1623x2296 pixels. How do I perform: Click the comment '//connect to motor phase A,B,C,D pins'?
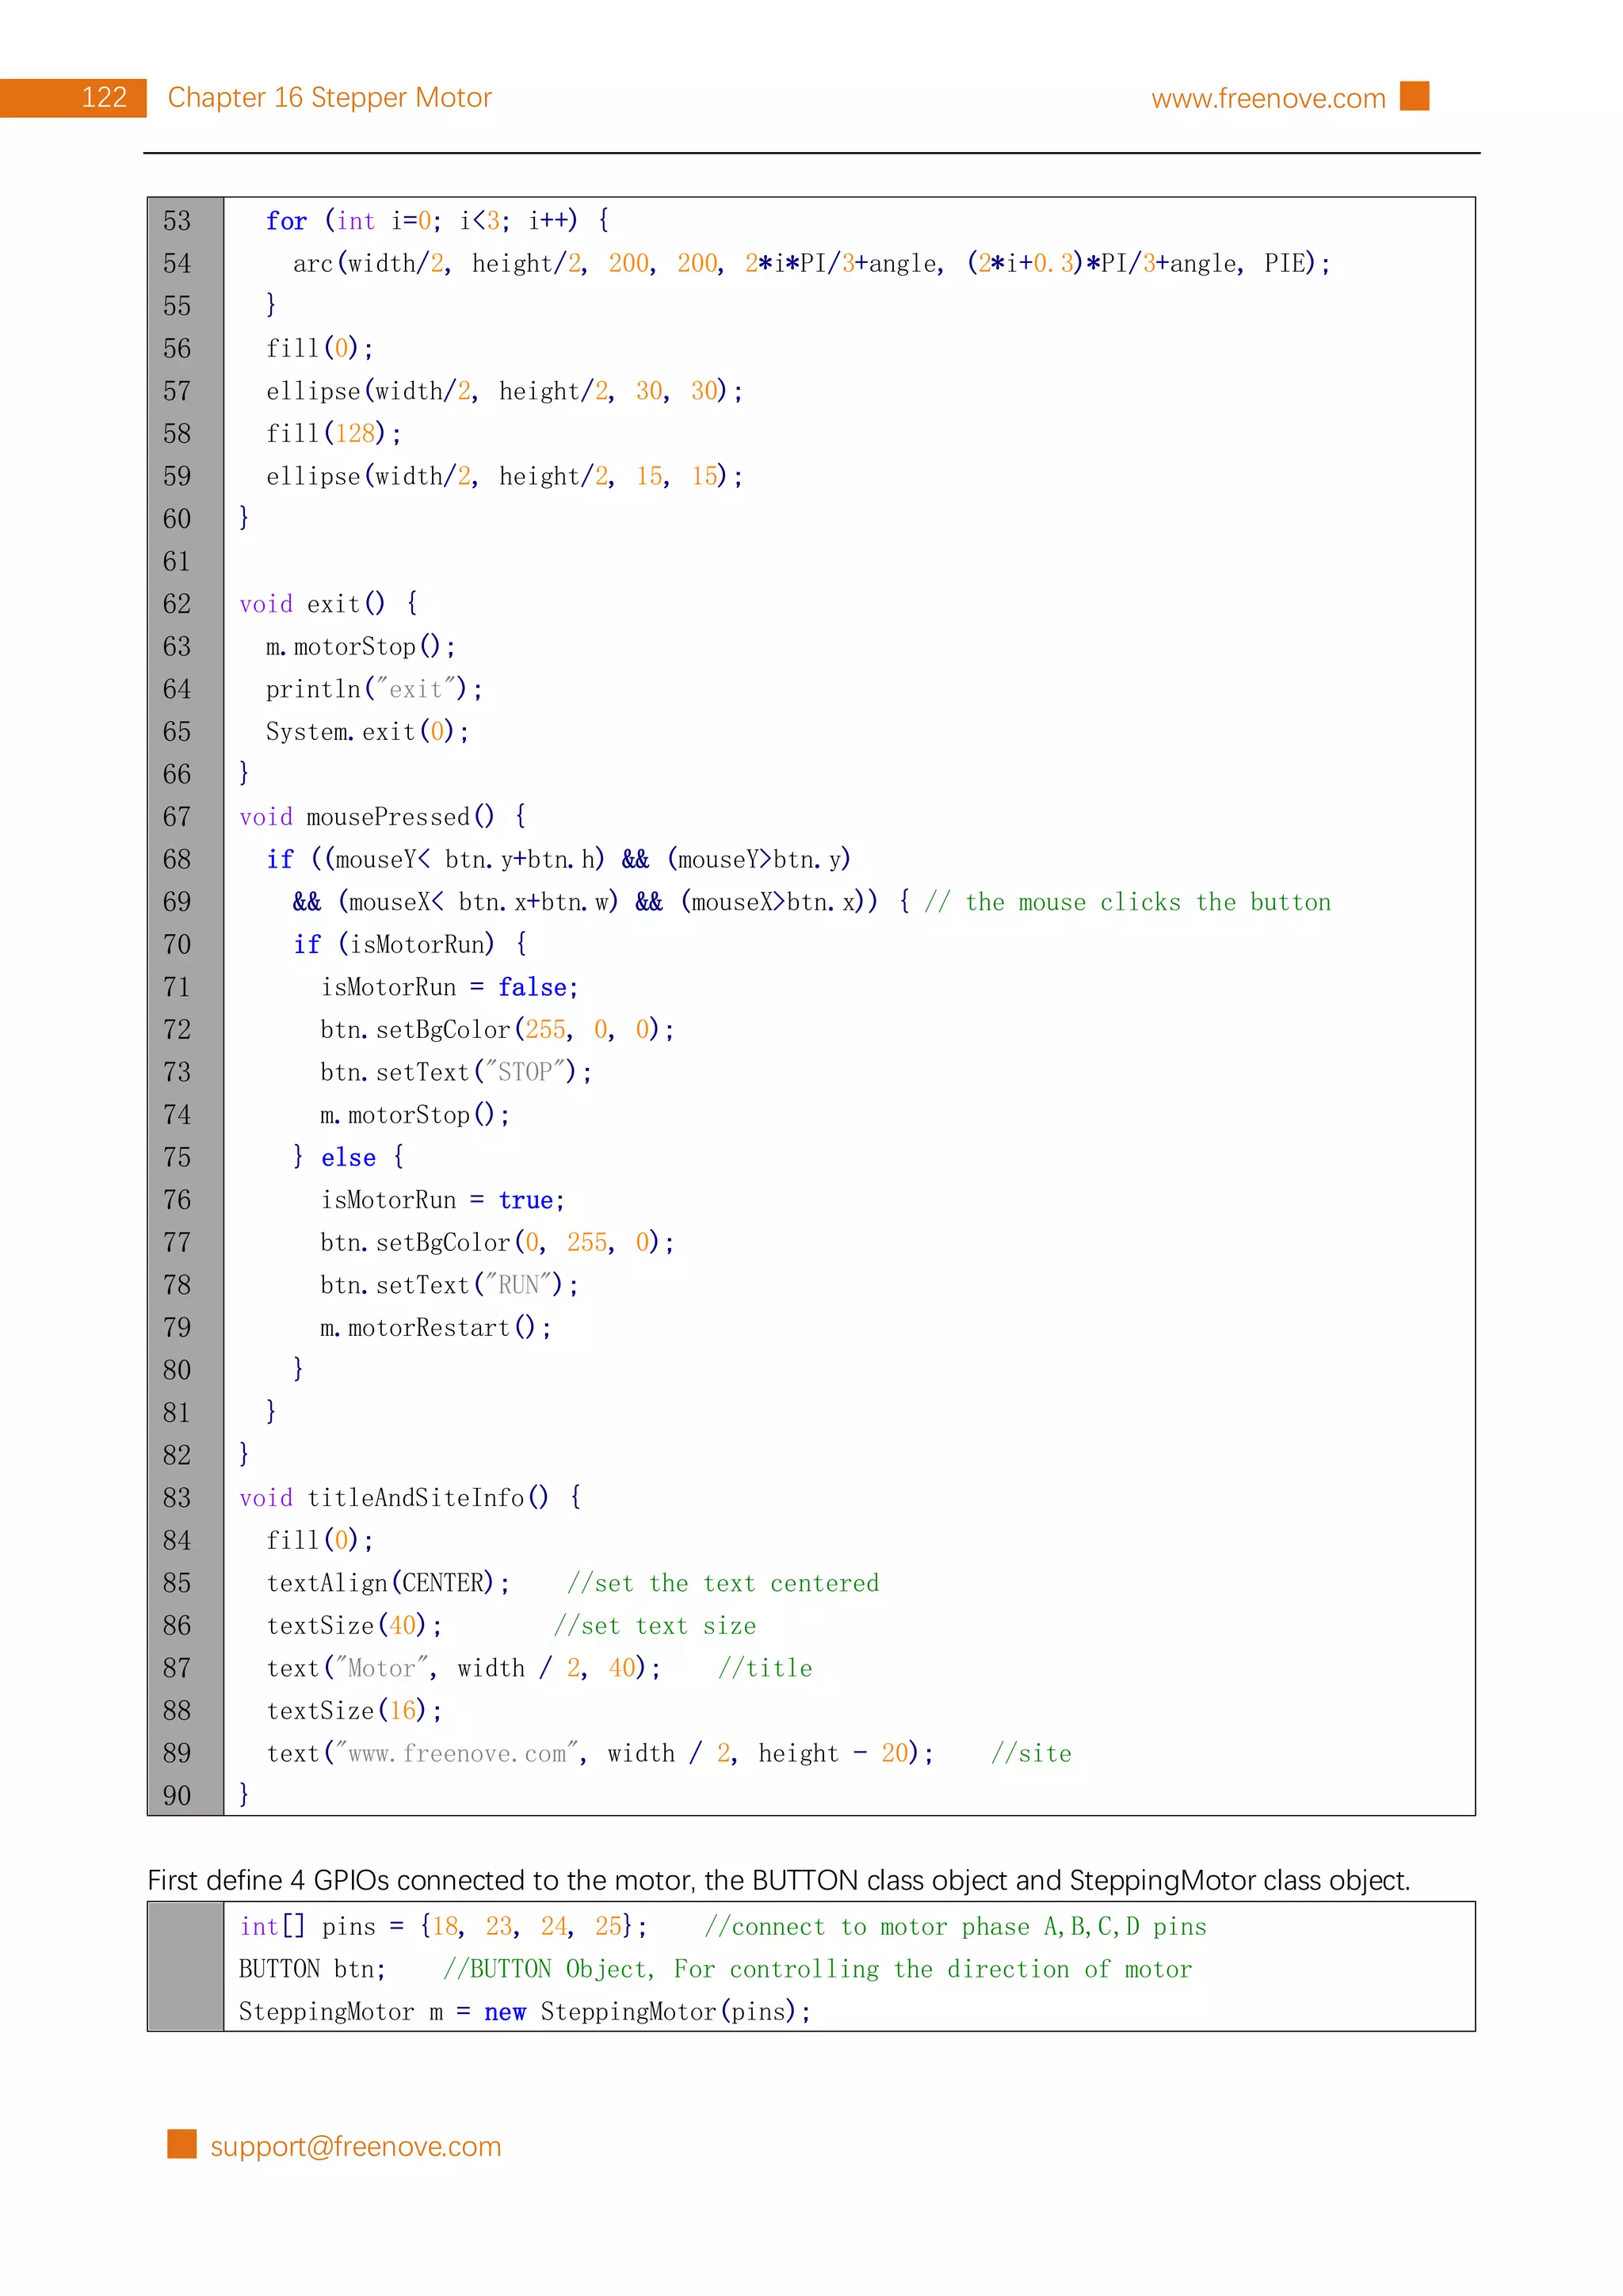click(955, 1927)
